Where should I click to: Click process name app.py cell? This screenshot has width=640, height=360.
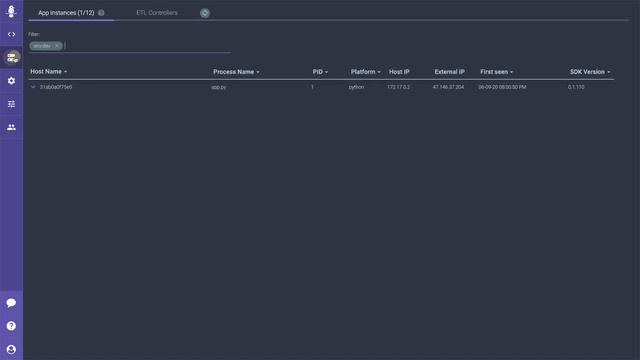click(218, 87)
